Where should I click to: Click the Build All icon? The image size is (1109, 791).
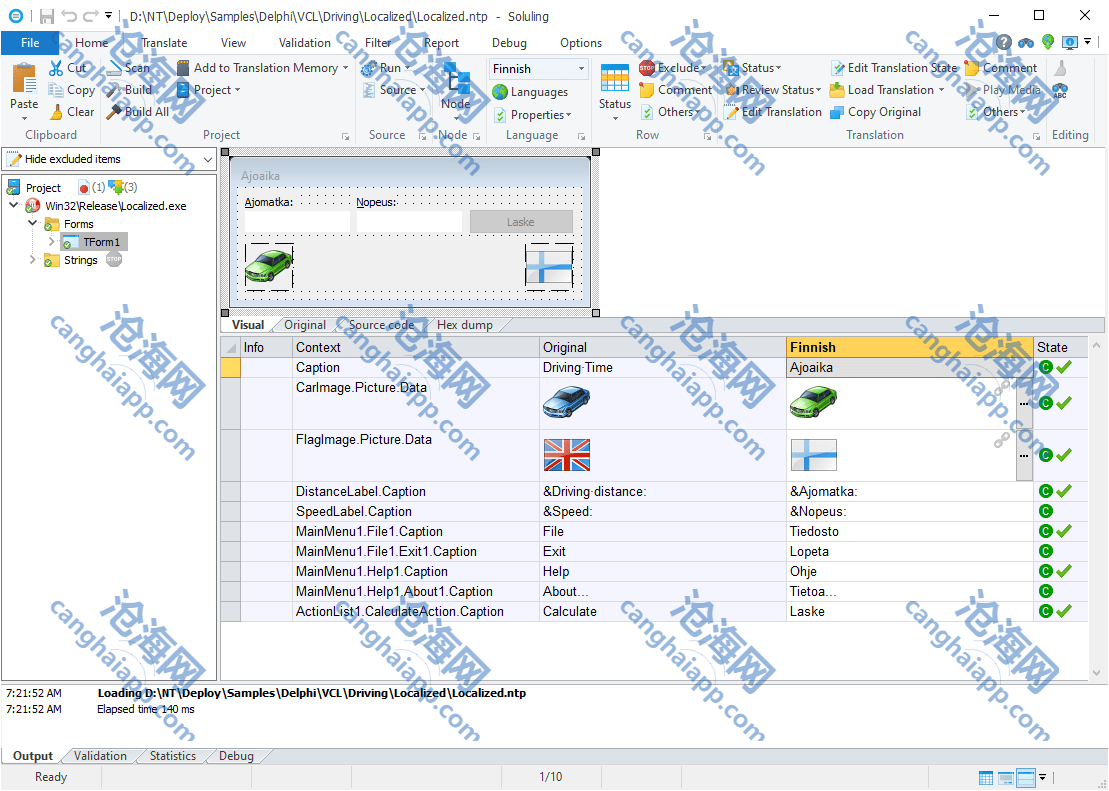(114, 112)
